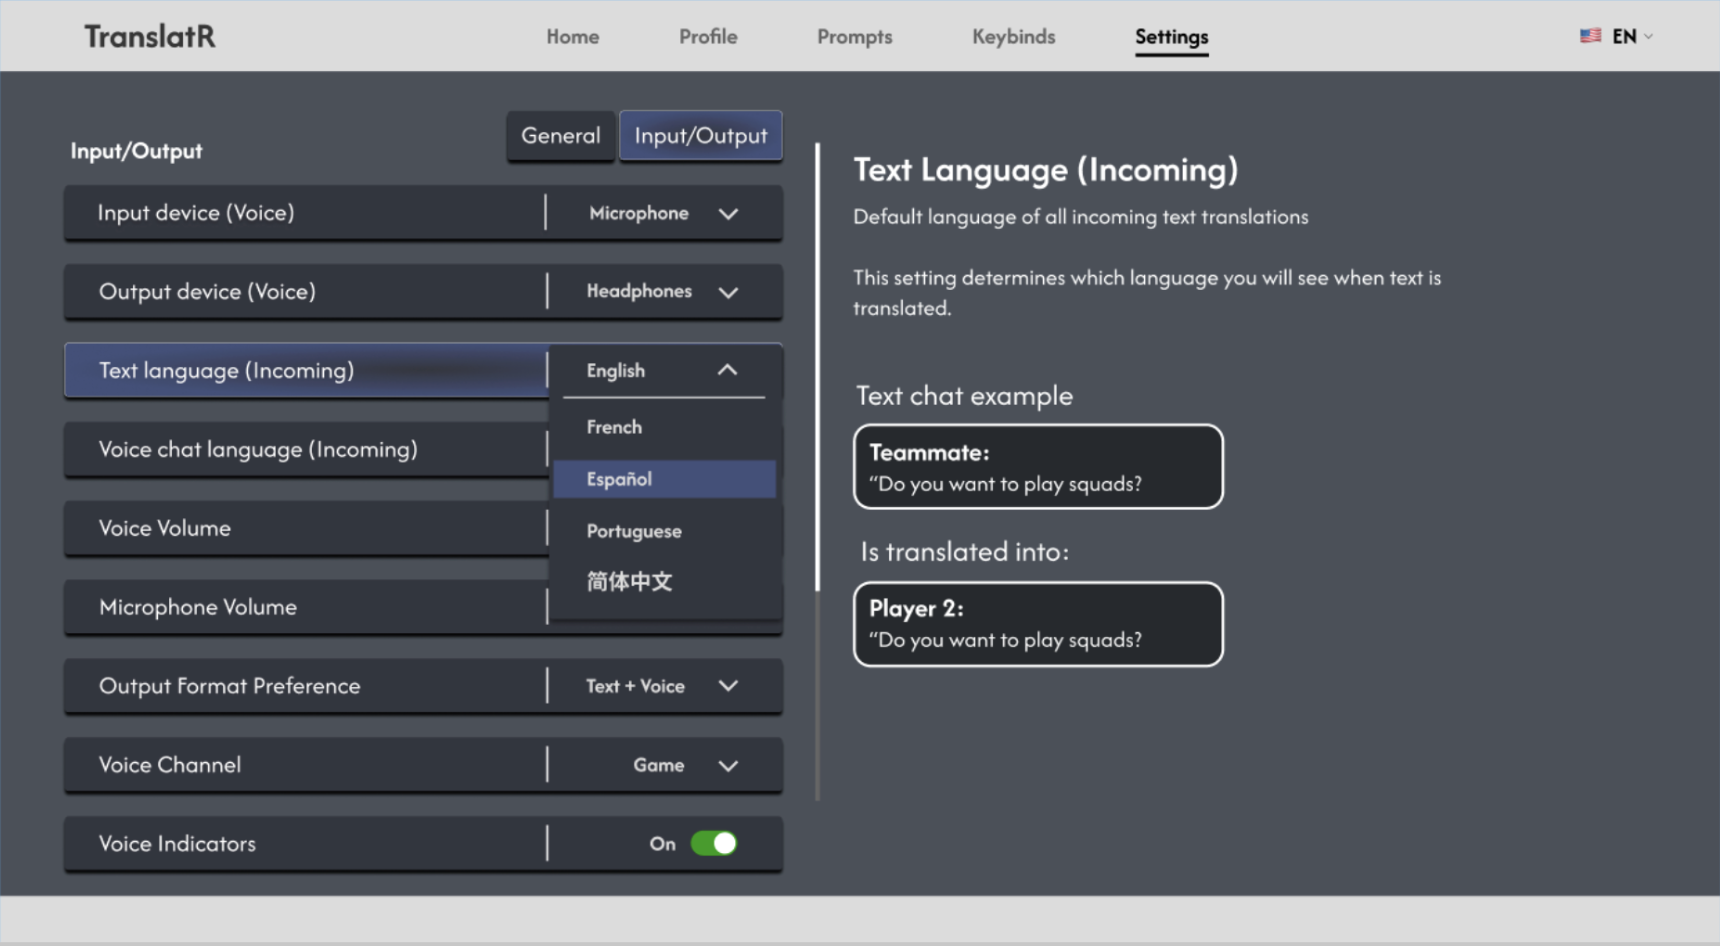The height and width of the screenshot is (946, 1720).
Task: Select the Settings nav item
Action: [x=1172, y=37]
